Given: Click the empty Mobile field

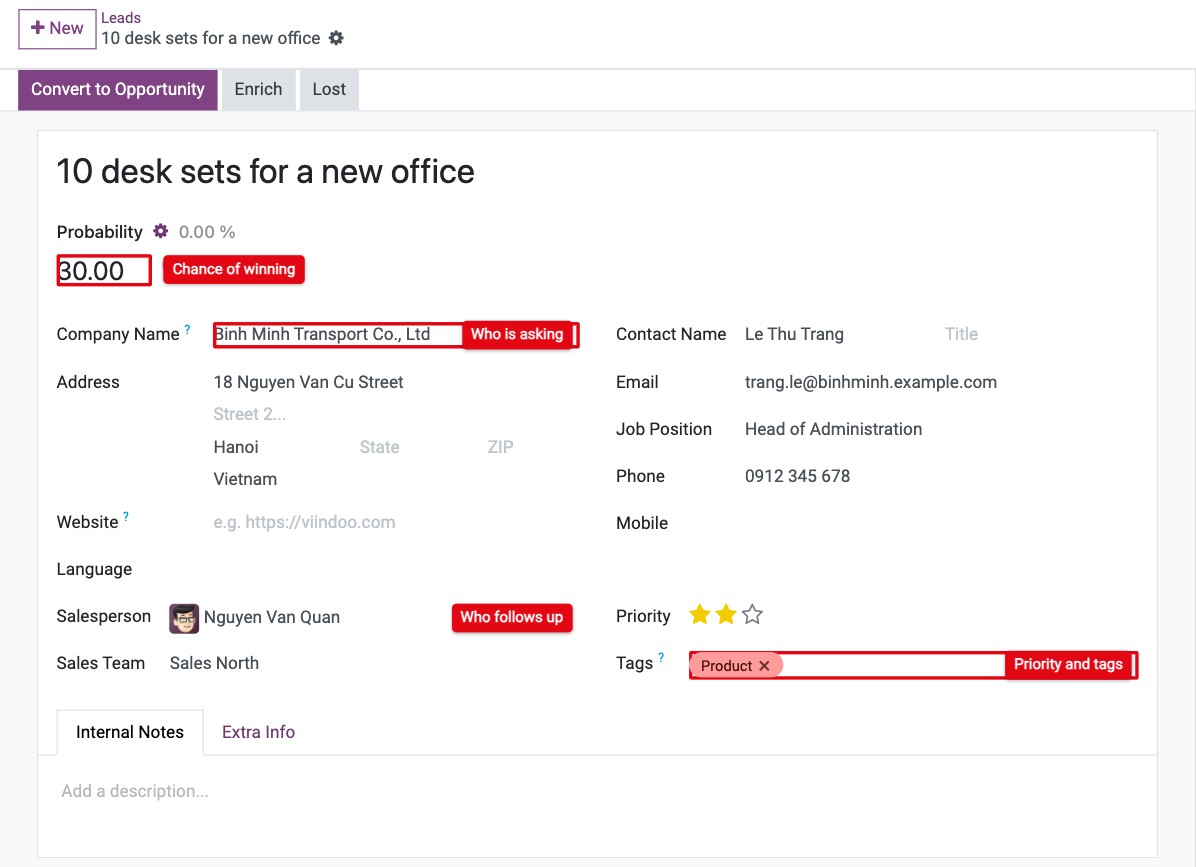Looking at the screenshot, I should tap(940, 523).
